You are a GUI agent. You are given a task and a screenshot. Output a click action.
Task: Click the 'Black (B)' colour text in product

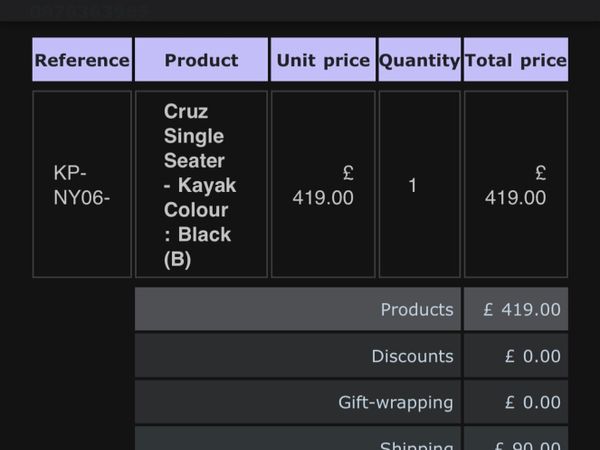point(197,246)
